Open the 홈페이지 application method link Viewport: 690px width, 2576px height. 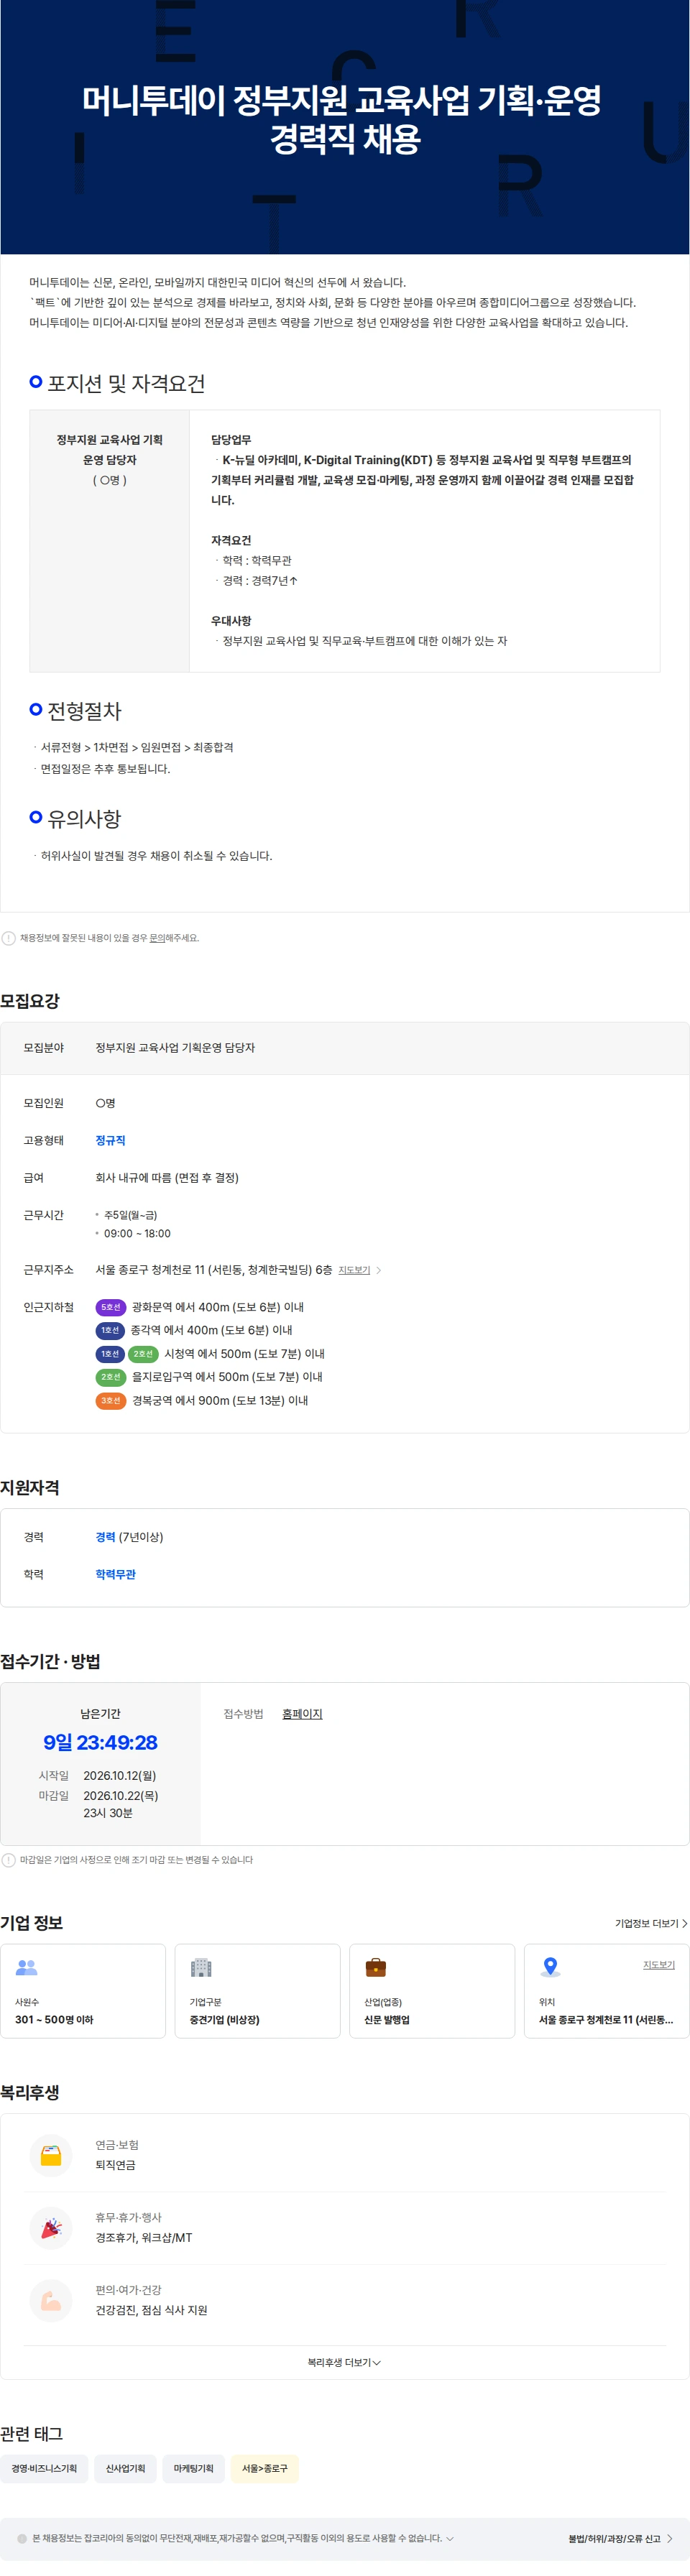tap(302, 1714)
